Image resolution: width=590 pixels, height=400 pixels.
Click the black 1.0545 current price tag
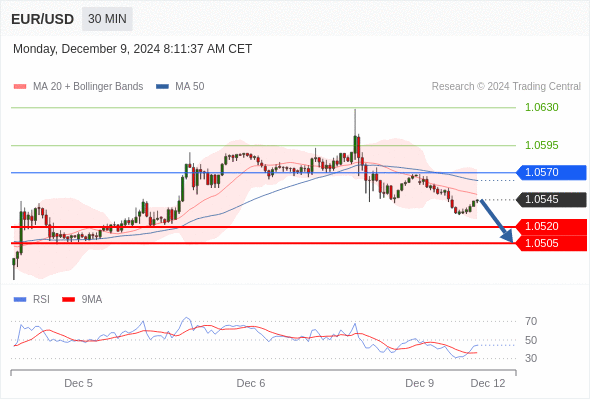tap(551, 199)
